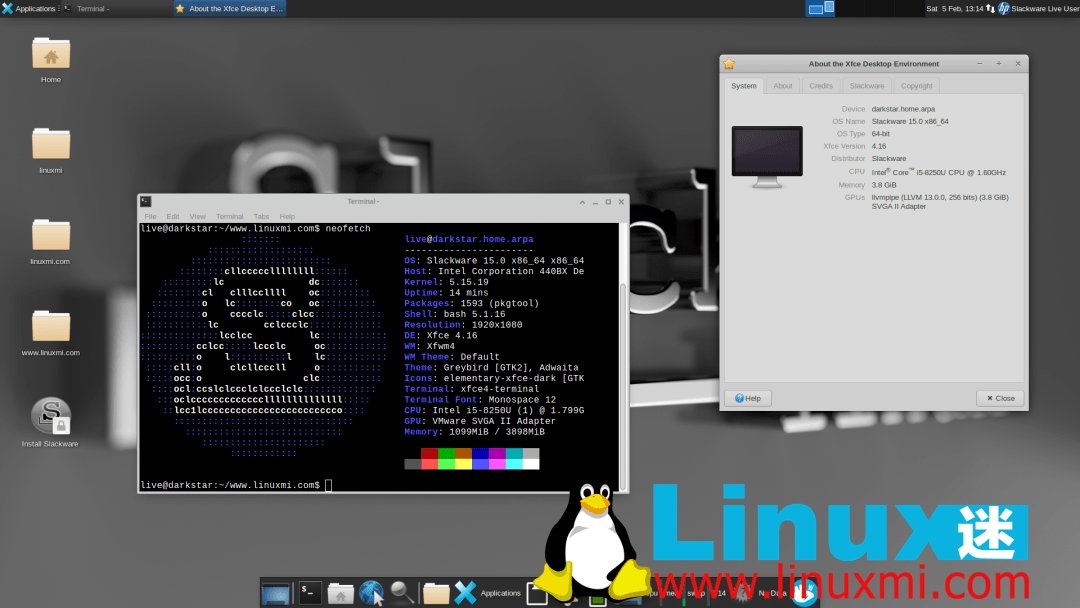Switch to the Copyright tab
1080x608 pixels.
[915, 86]
